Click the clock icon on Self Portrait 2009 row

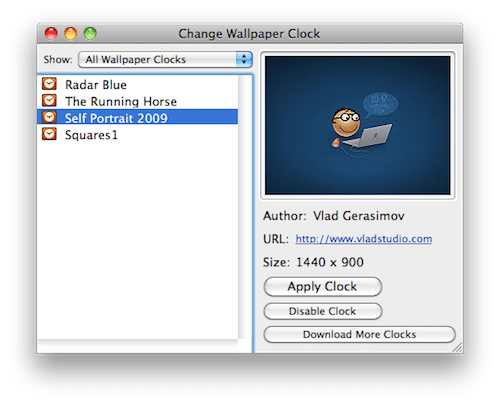click(49, 117)
